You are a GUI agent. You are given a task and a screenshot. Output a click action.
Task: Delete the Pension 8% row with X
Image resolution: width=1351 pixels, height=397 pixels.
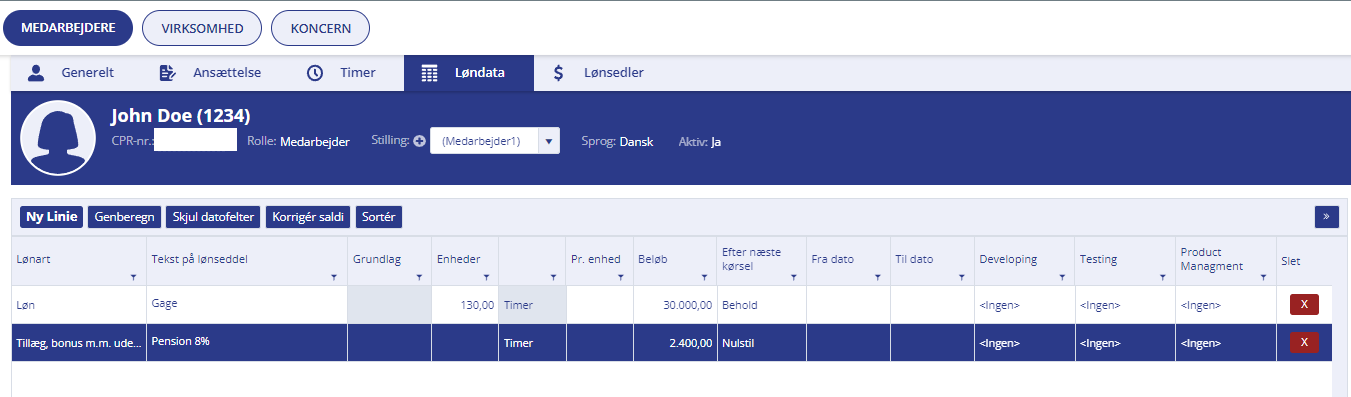(x=1304, y=343)
